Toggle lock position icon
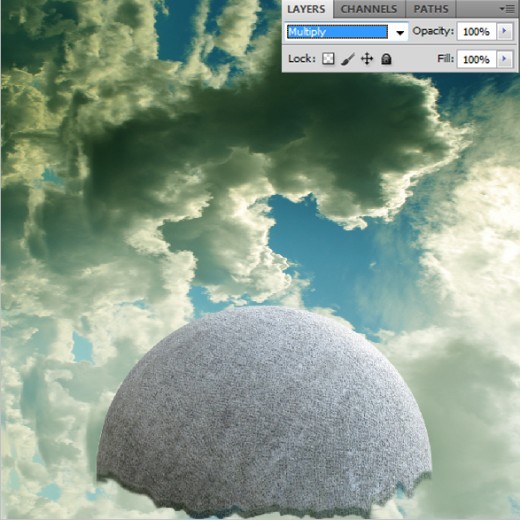This screenshot has width=520, height=520. pyautogui.click(x=367, y=59)
